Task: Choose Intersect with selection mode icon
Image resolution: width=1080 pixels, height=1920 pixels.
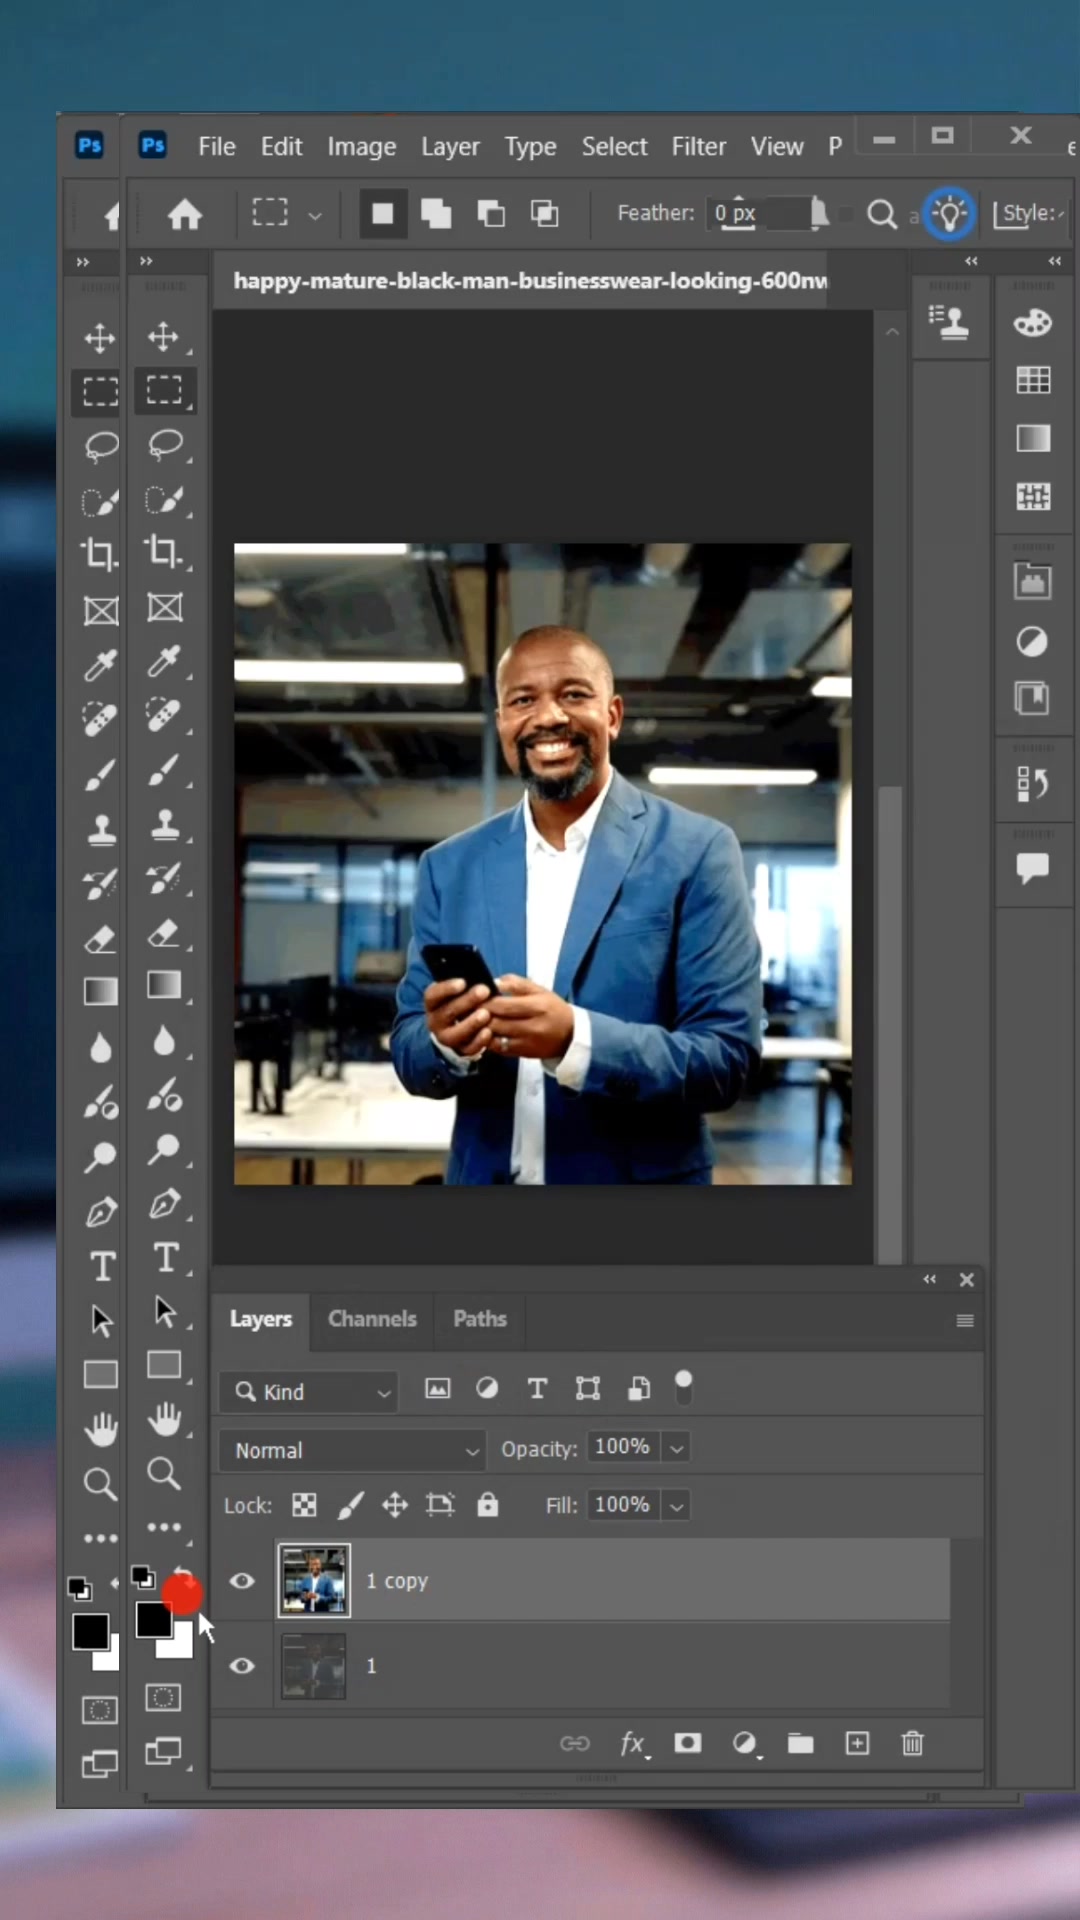Action: (544, 213)
